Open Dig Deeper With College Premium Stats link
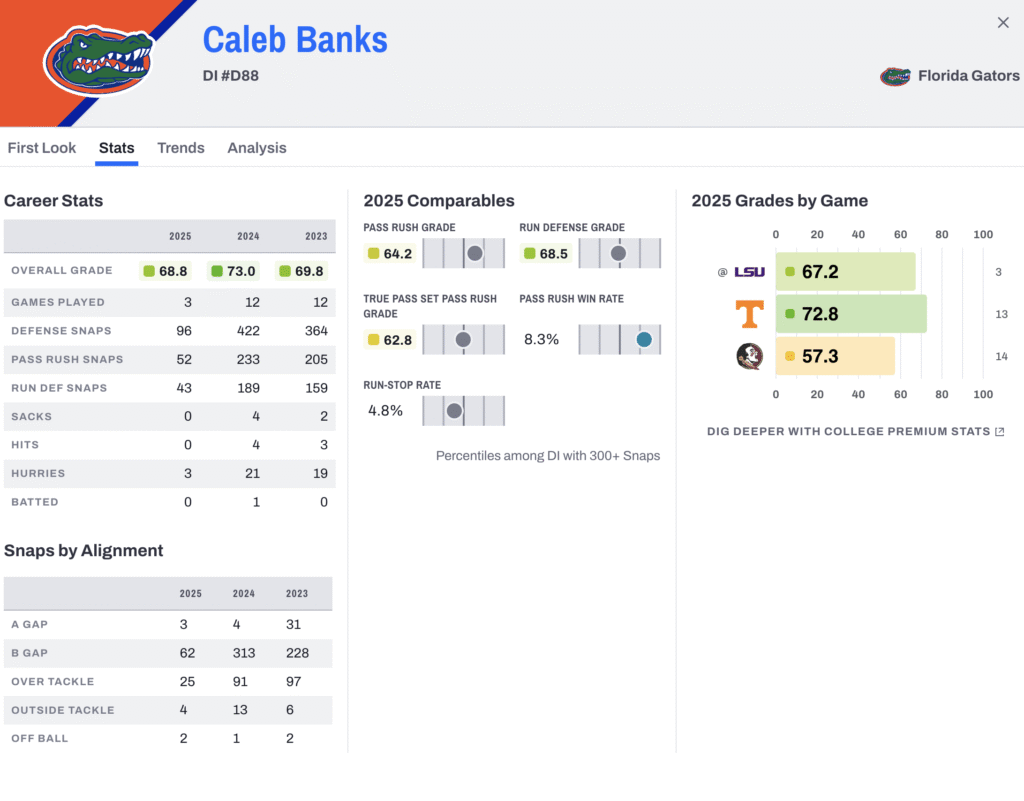The height and width of the screenshot is (801, 1024). tap(848, 432)
